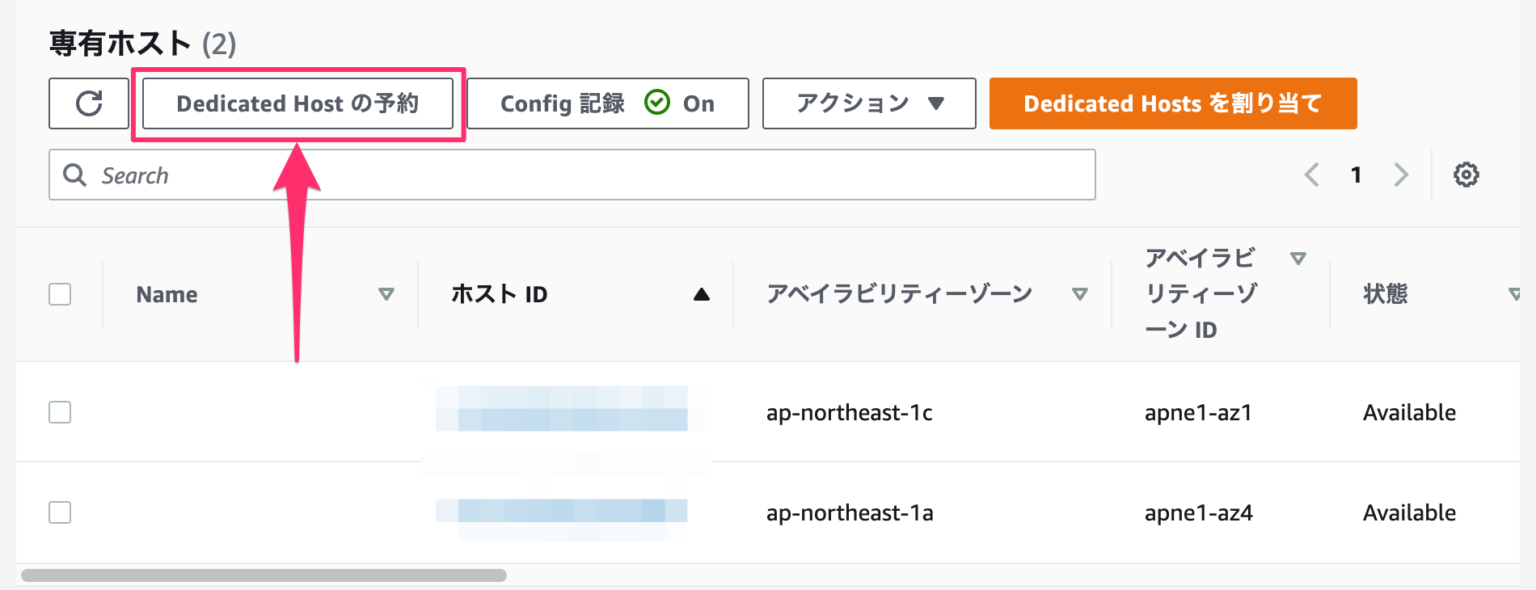Select all hosts using the header checkbox
Screen dimensions: 1536x590
[59, 293]
